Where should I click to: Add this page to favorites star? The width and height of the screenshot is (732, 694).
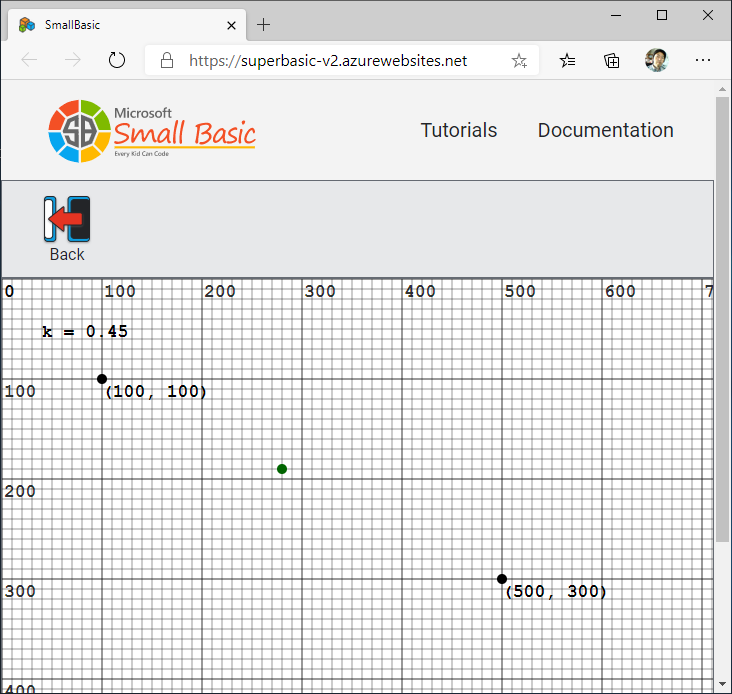pyautogui.click(x=519, y=61)
